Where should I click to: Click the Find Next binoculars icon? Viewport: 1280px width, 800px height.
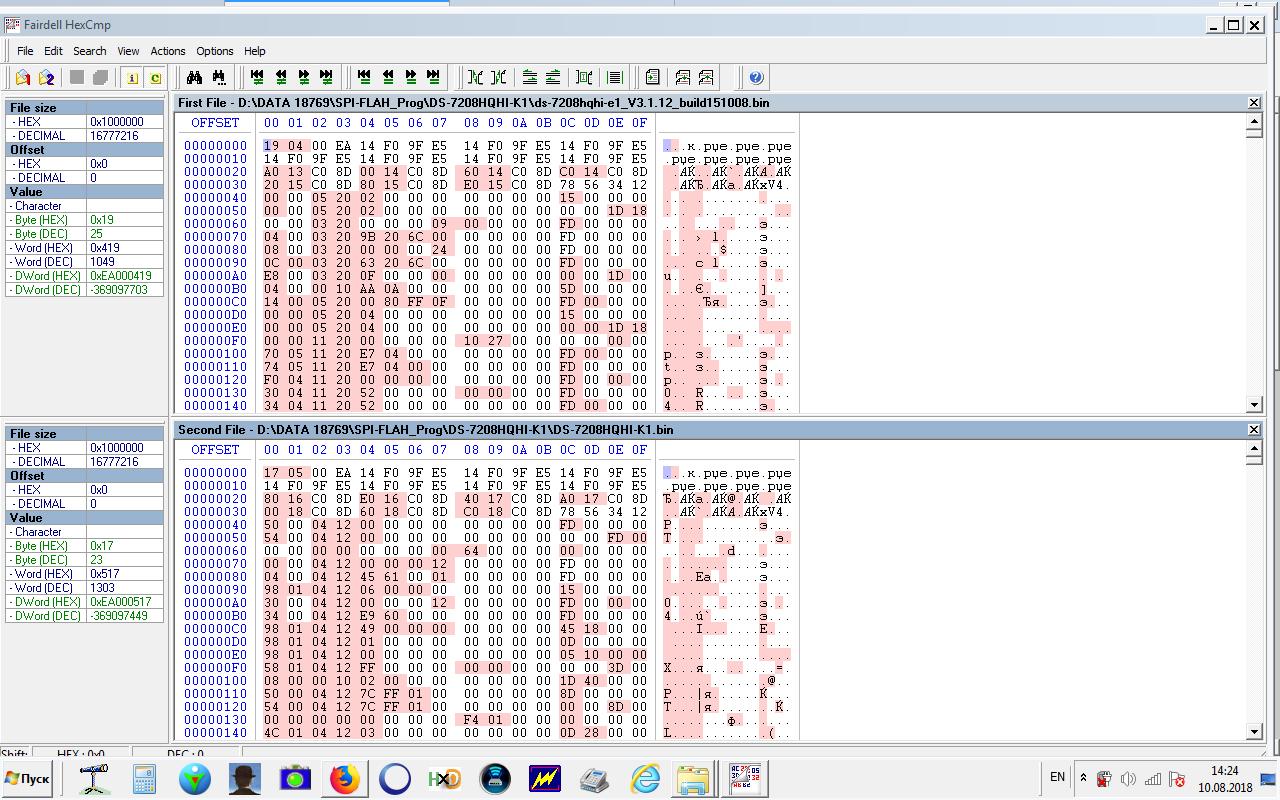pyautogui.click(x=218, y=77)
